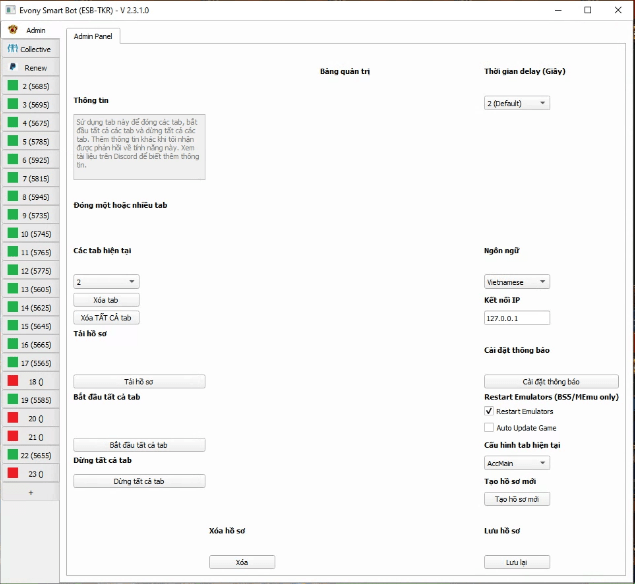Viewport: 635px width, 584px height.
Task: Open green status tab 19 (5585)
Action: (x=30, y=399)
